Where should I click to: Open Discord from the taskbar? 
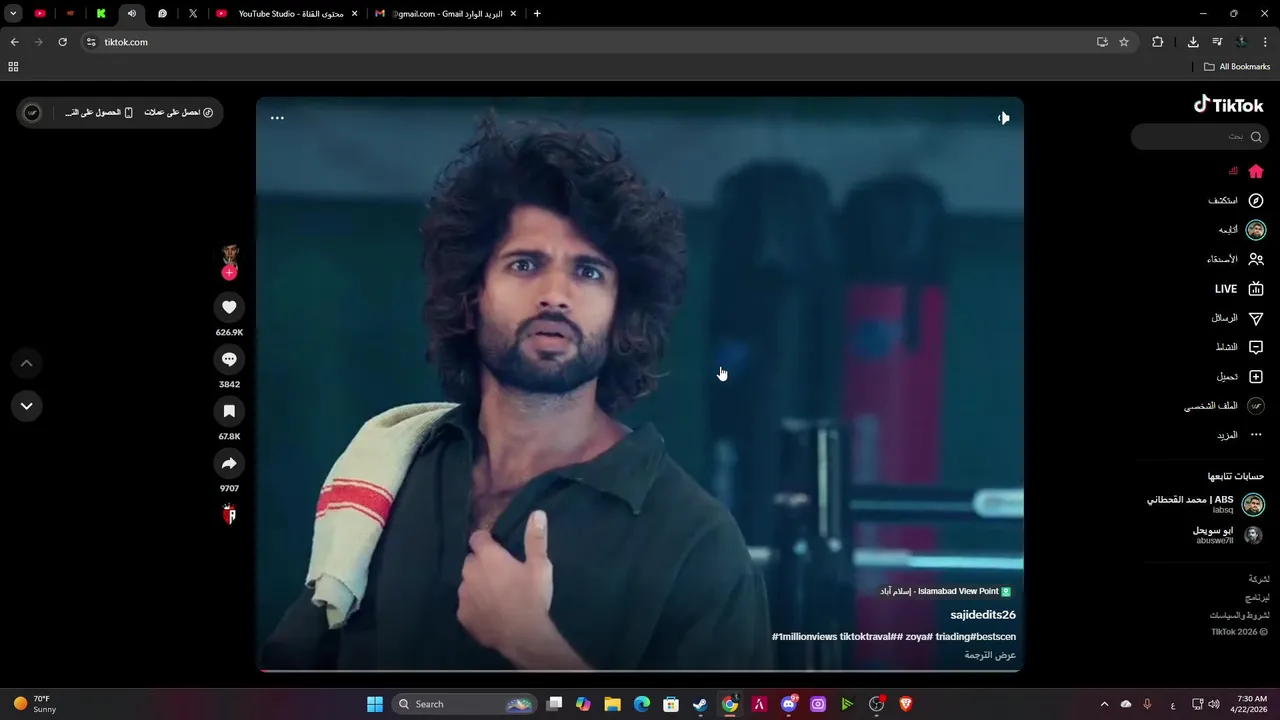click(x=789, y=704)
